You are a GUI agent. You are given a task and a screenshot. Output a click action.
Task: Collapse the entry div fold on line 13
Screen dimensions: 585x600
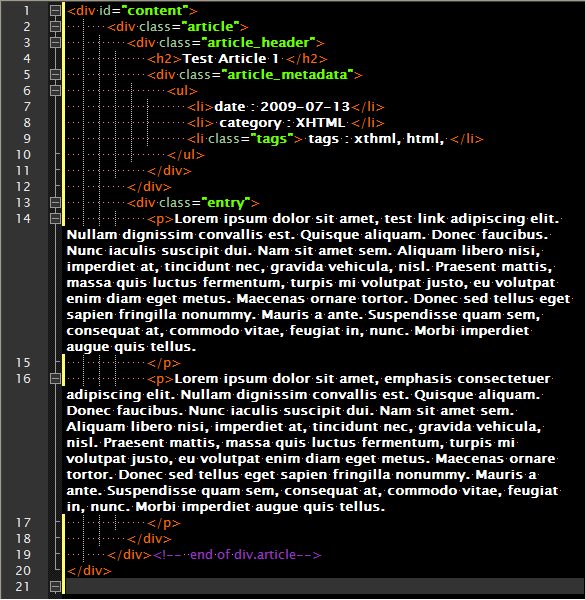(x=55, y=202)
